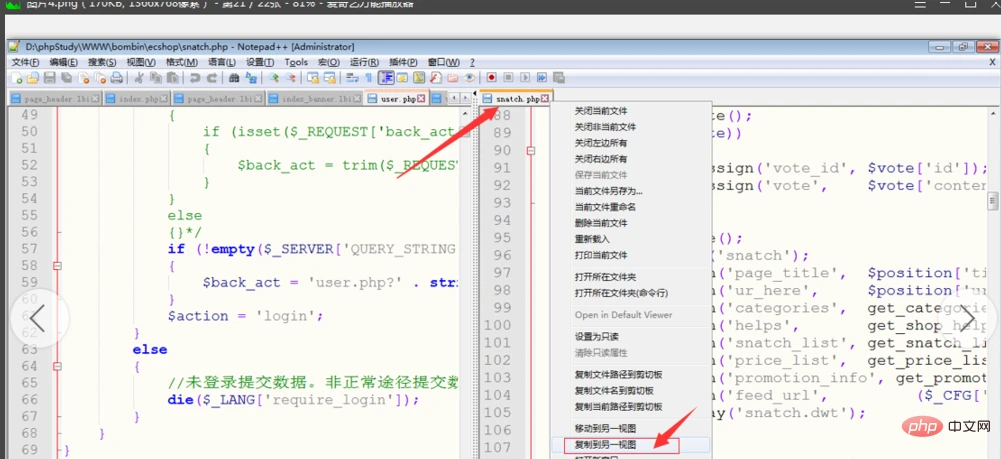Start macro recording with the red dot
This screenshot has height=459, width=1001.
492,78
